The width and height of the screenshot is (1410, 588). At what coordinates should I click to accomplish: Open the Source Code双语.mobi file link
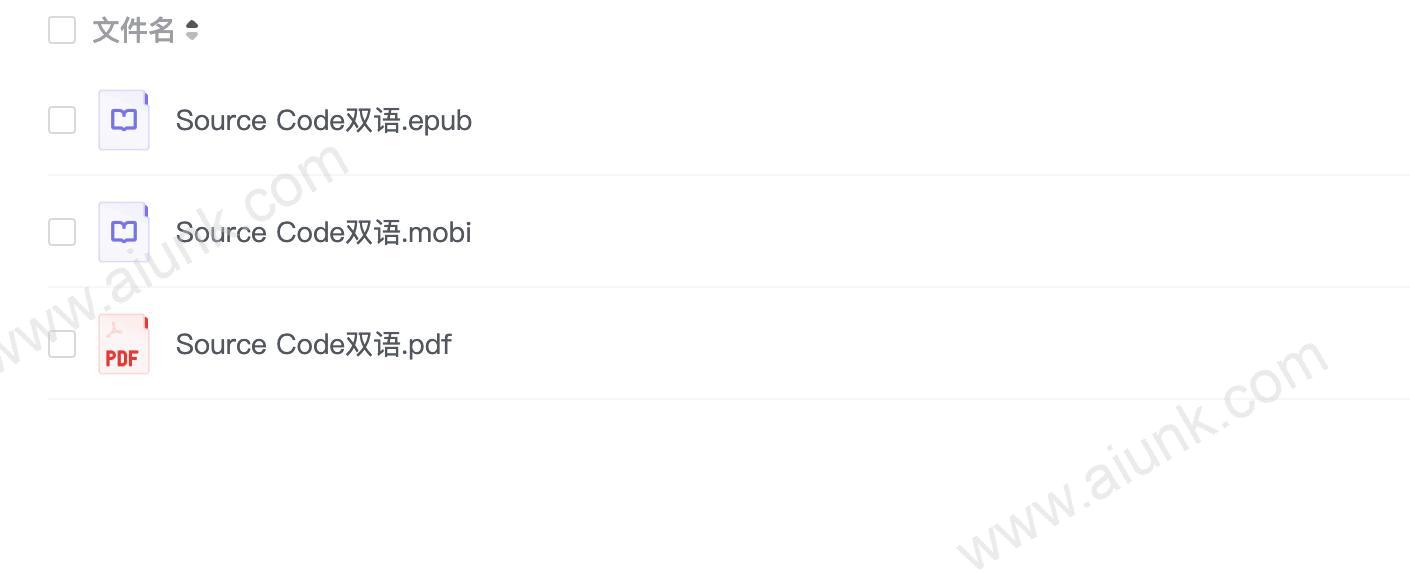click(x=324, y=232)
